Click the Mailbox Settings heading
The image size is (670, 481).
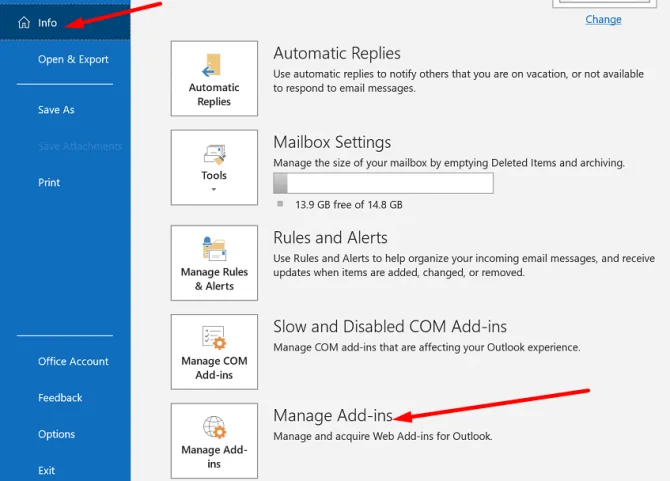tap(332, 142)
